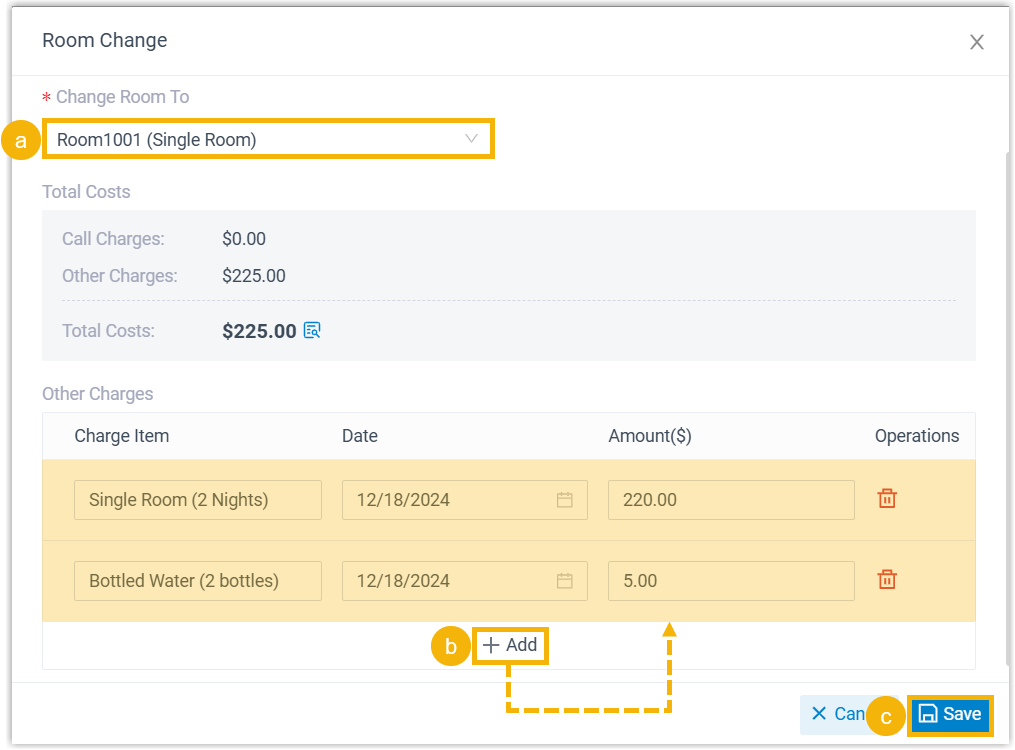
Task: Click the 5.00 amount field
Action: pyautogui.click(x=730, y=581)
